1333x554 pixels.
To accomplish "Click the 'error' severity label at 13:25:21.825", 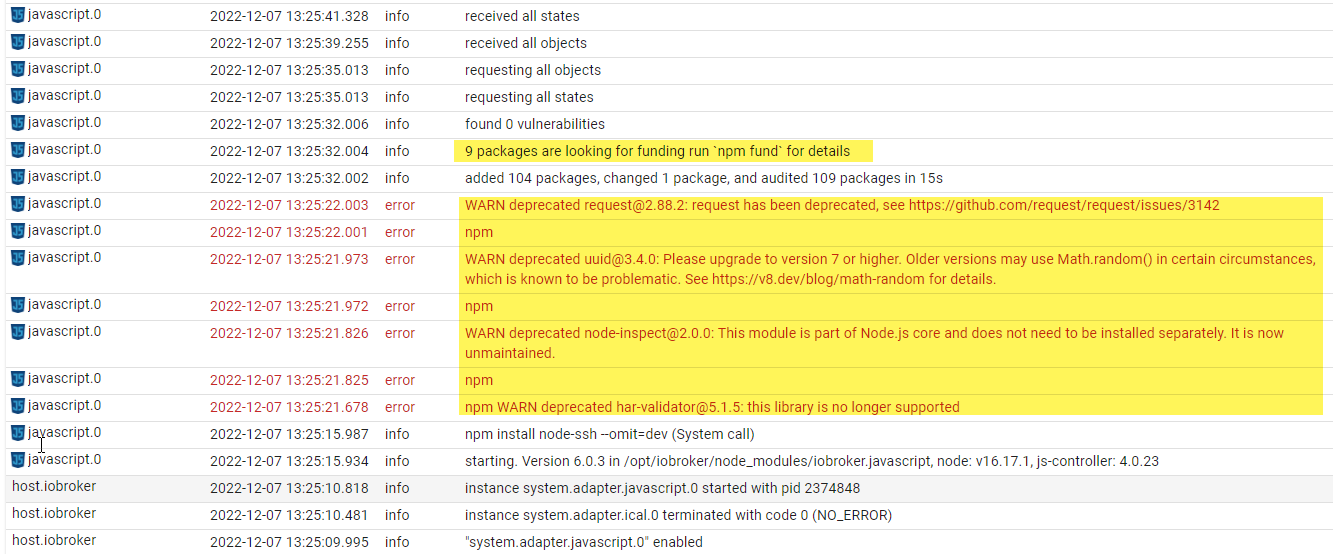I will [400, 380].
